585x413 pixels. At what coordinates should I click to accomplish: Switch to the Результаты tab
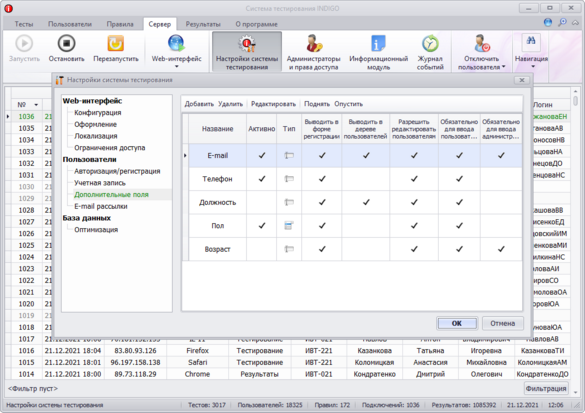click(203, 24)
